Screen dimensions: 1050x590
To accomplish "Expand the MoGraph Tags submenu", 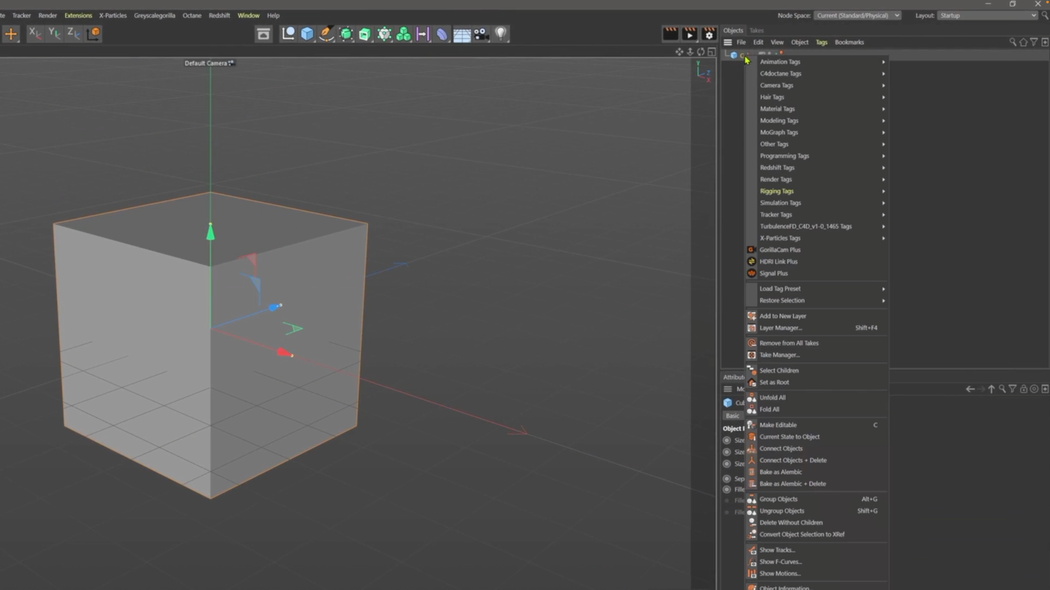I will pos(790,132).
